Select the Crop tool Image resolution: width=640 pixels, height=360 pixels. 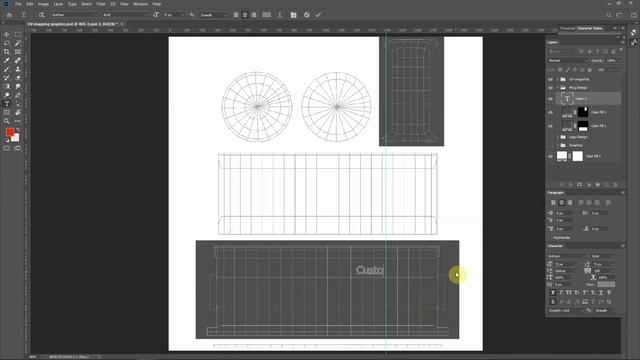pyautogui.click(x=7, y=52)
